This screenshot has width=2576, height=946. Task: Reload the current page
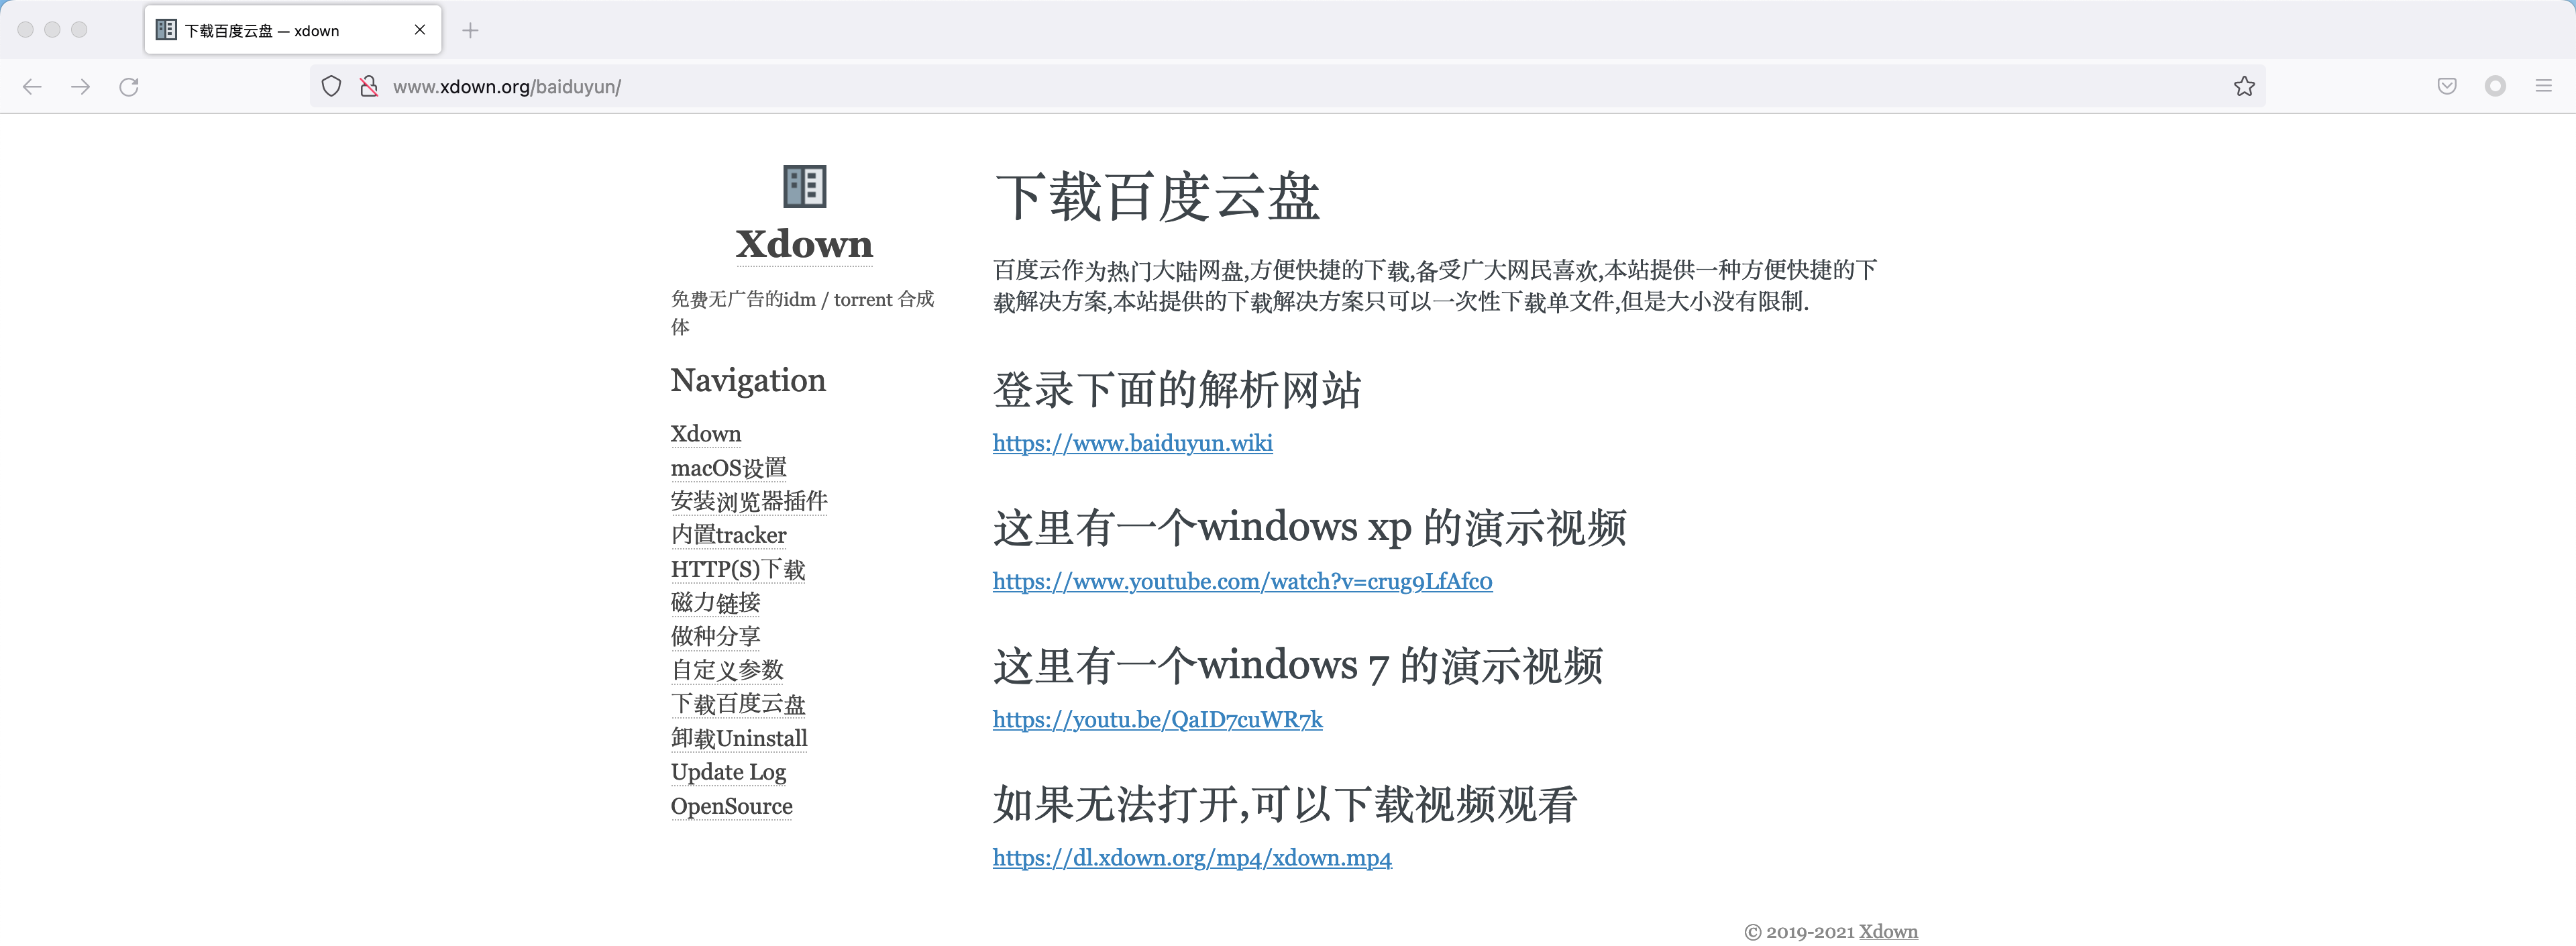(x=129, y=87)
